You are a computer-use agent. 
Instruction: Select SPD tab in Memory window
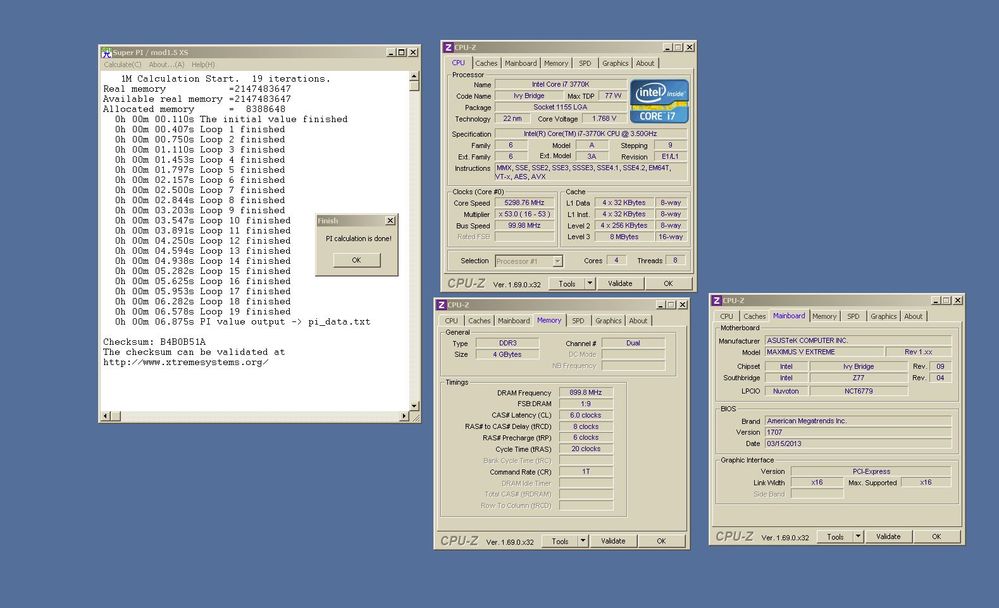click(x=578, y=321)
